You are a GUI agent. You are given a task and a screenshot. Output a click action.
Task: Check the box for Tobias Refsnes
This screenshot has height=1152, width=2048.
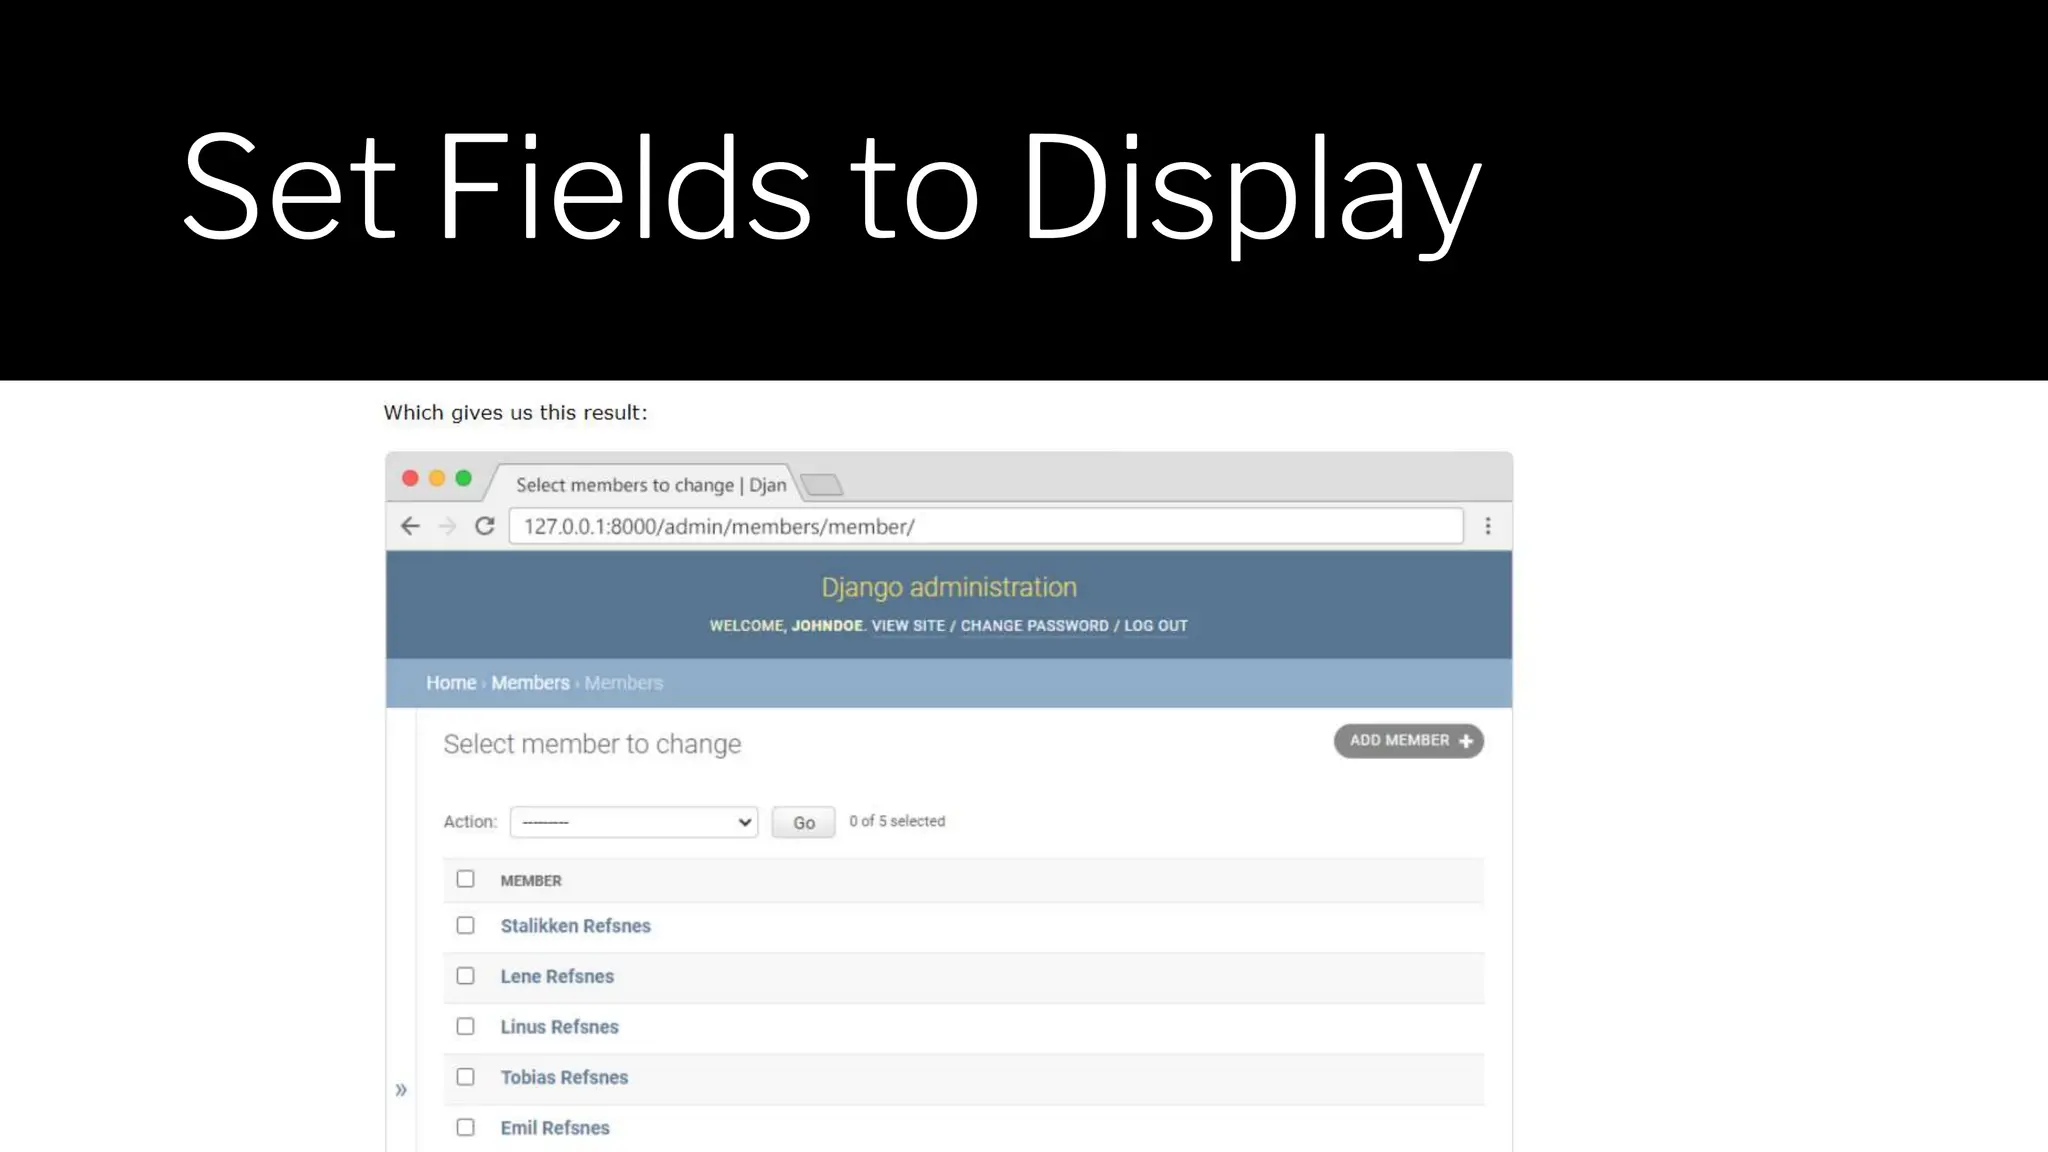tap(466, 1076)
